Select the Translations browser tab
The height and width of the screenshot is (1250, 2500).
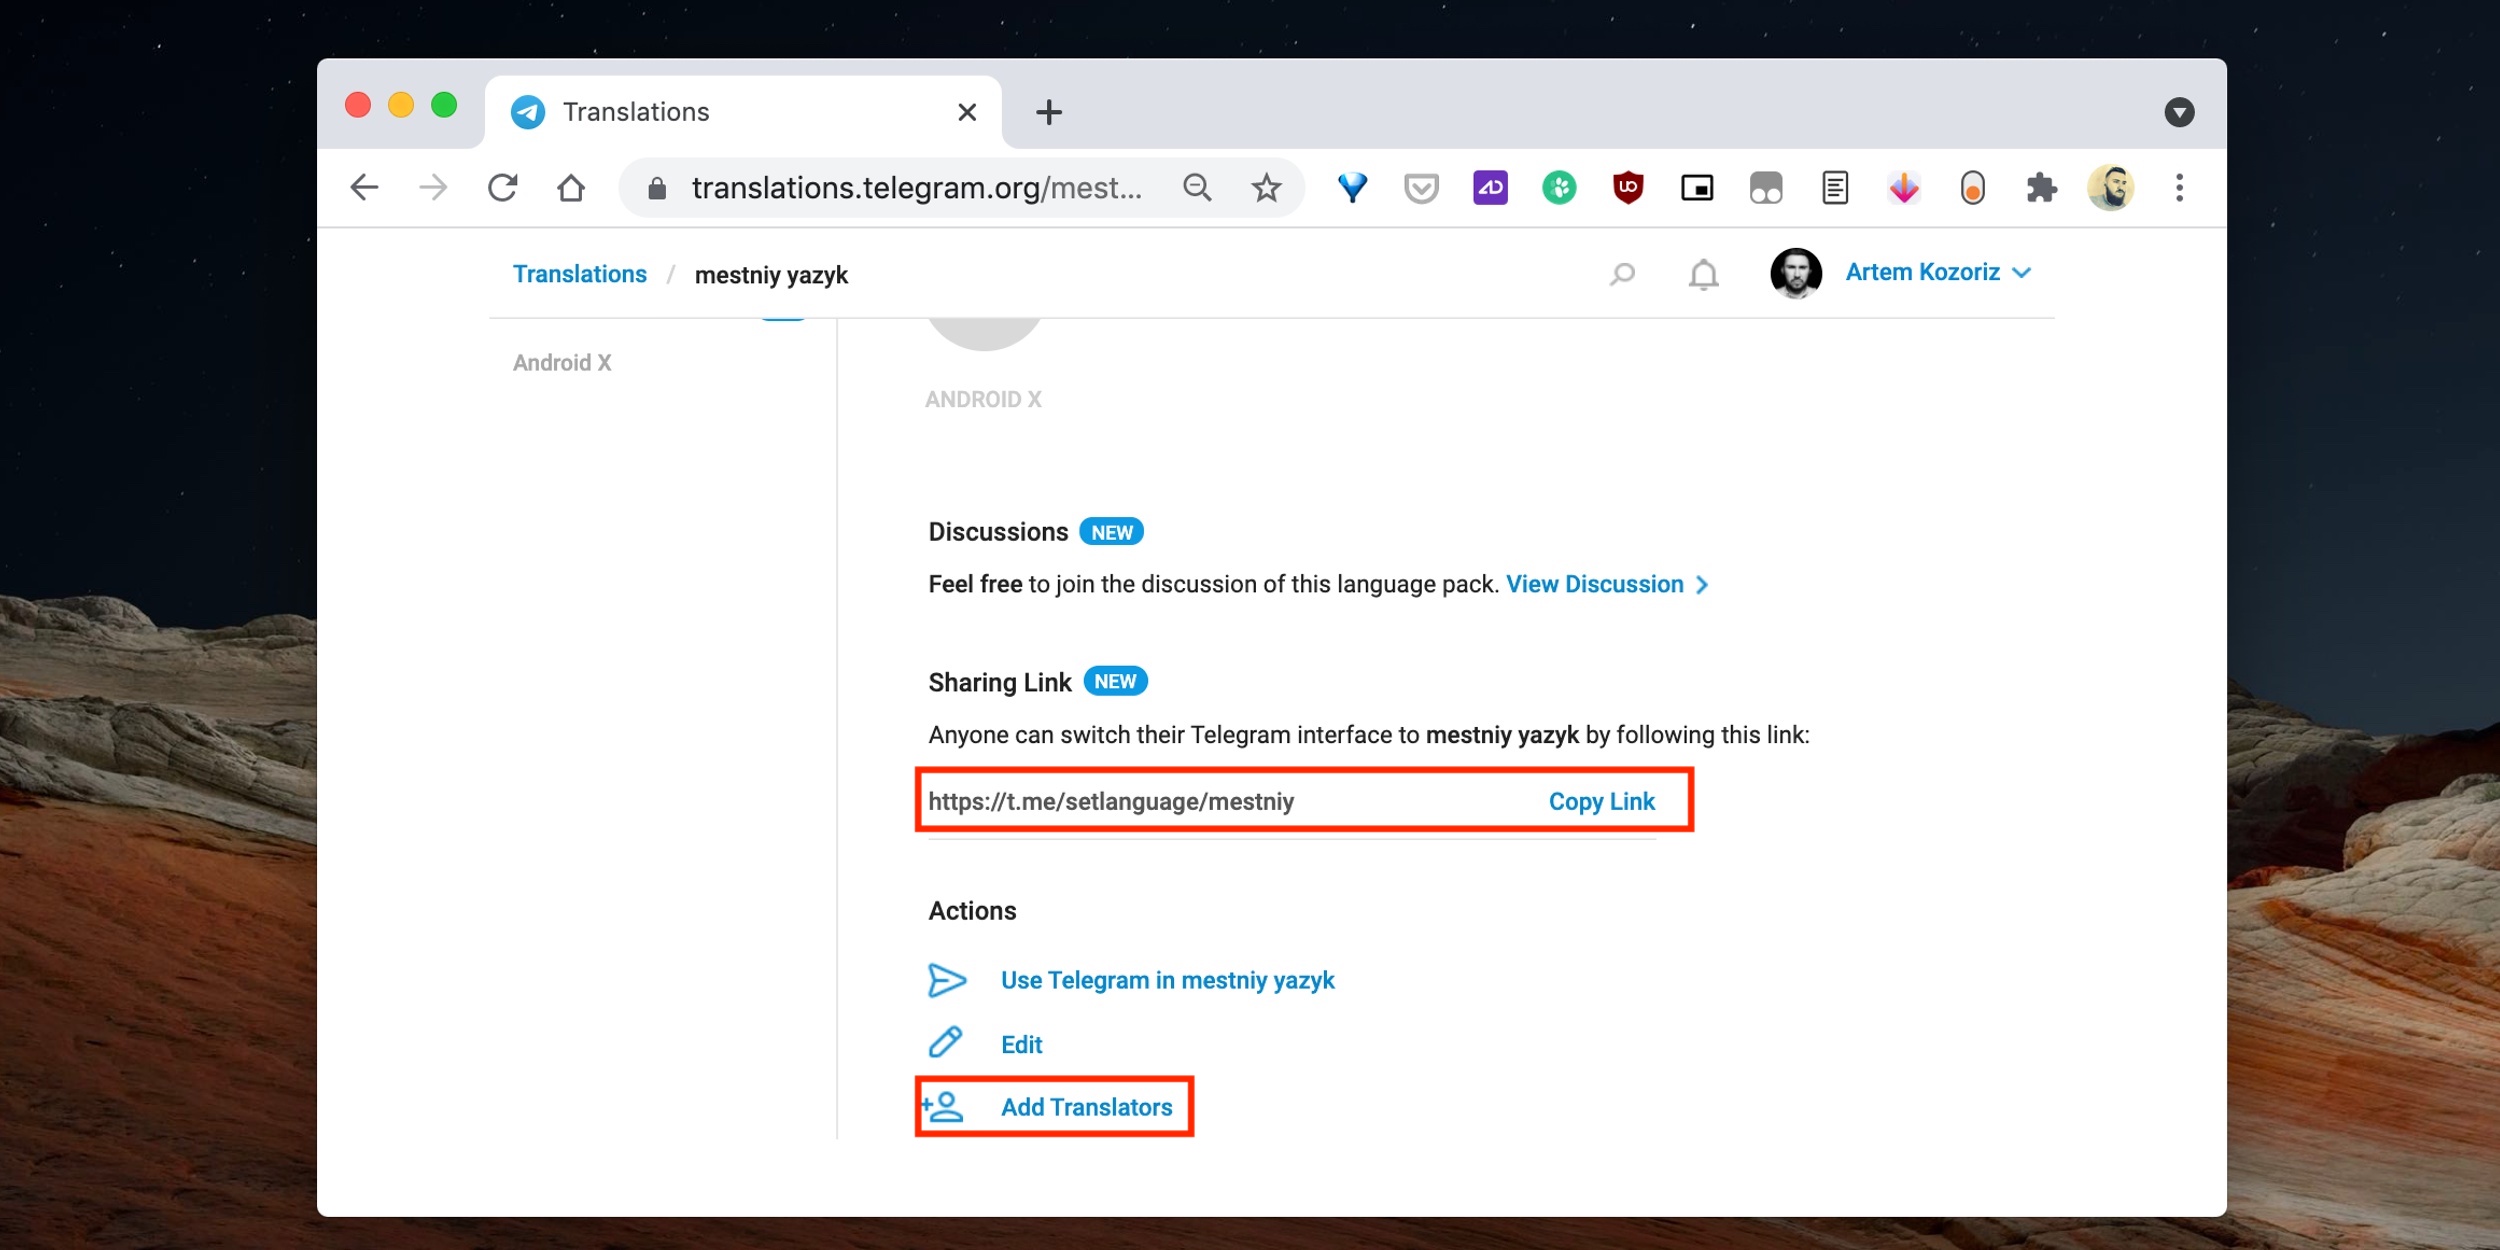tap(744, 112)
